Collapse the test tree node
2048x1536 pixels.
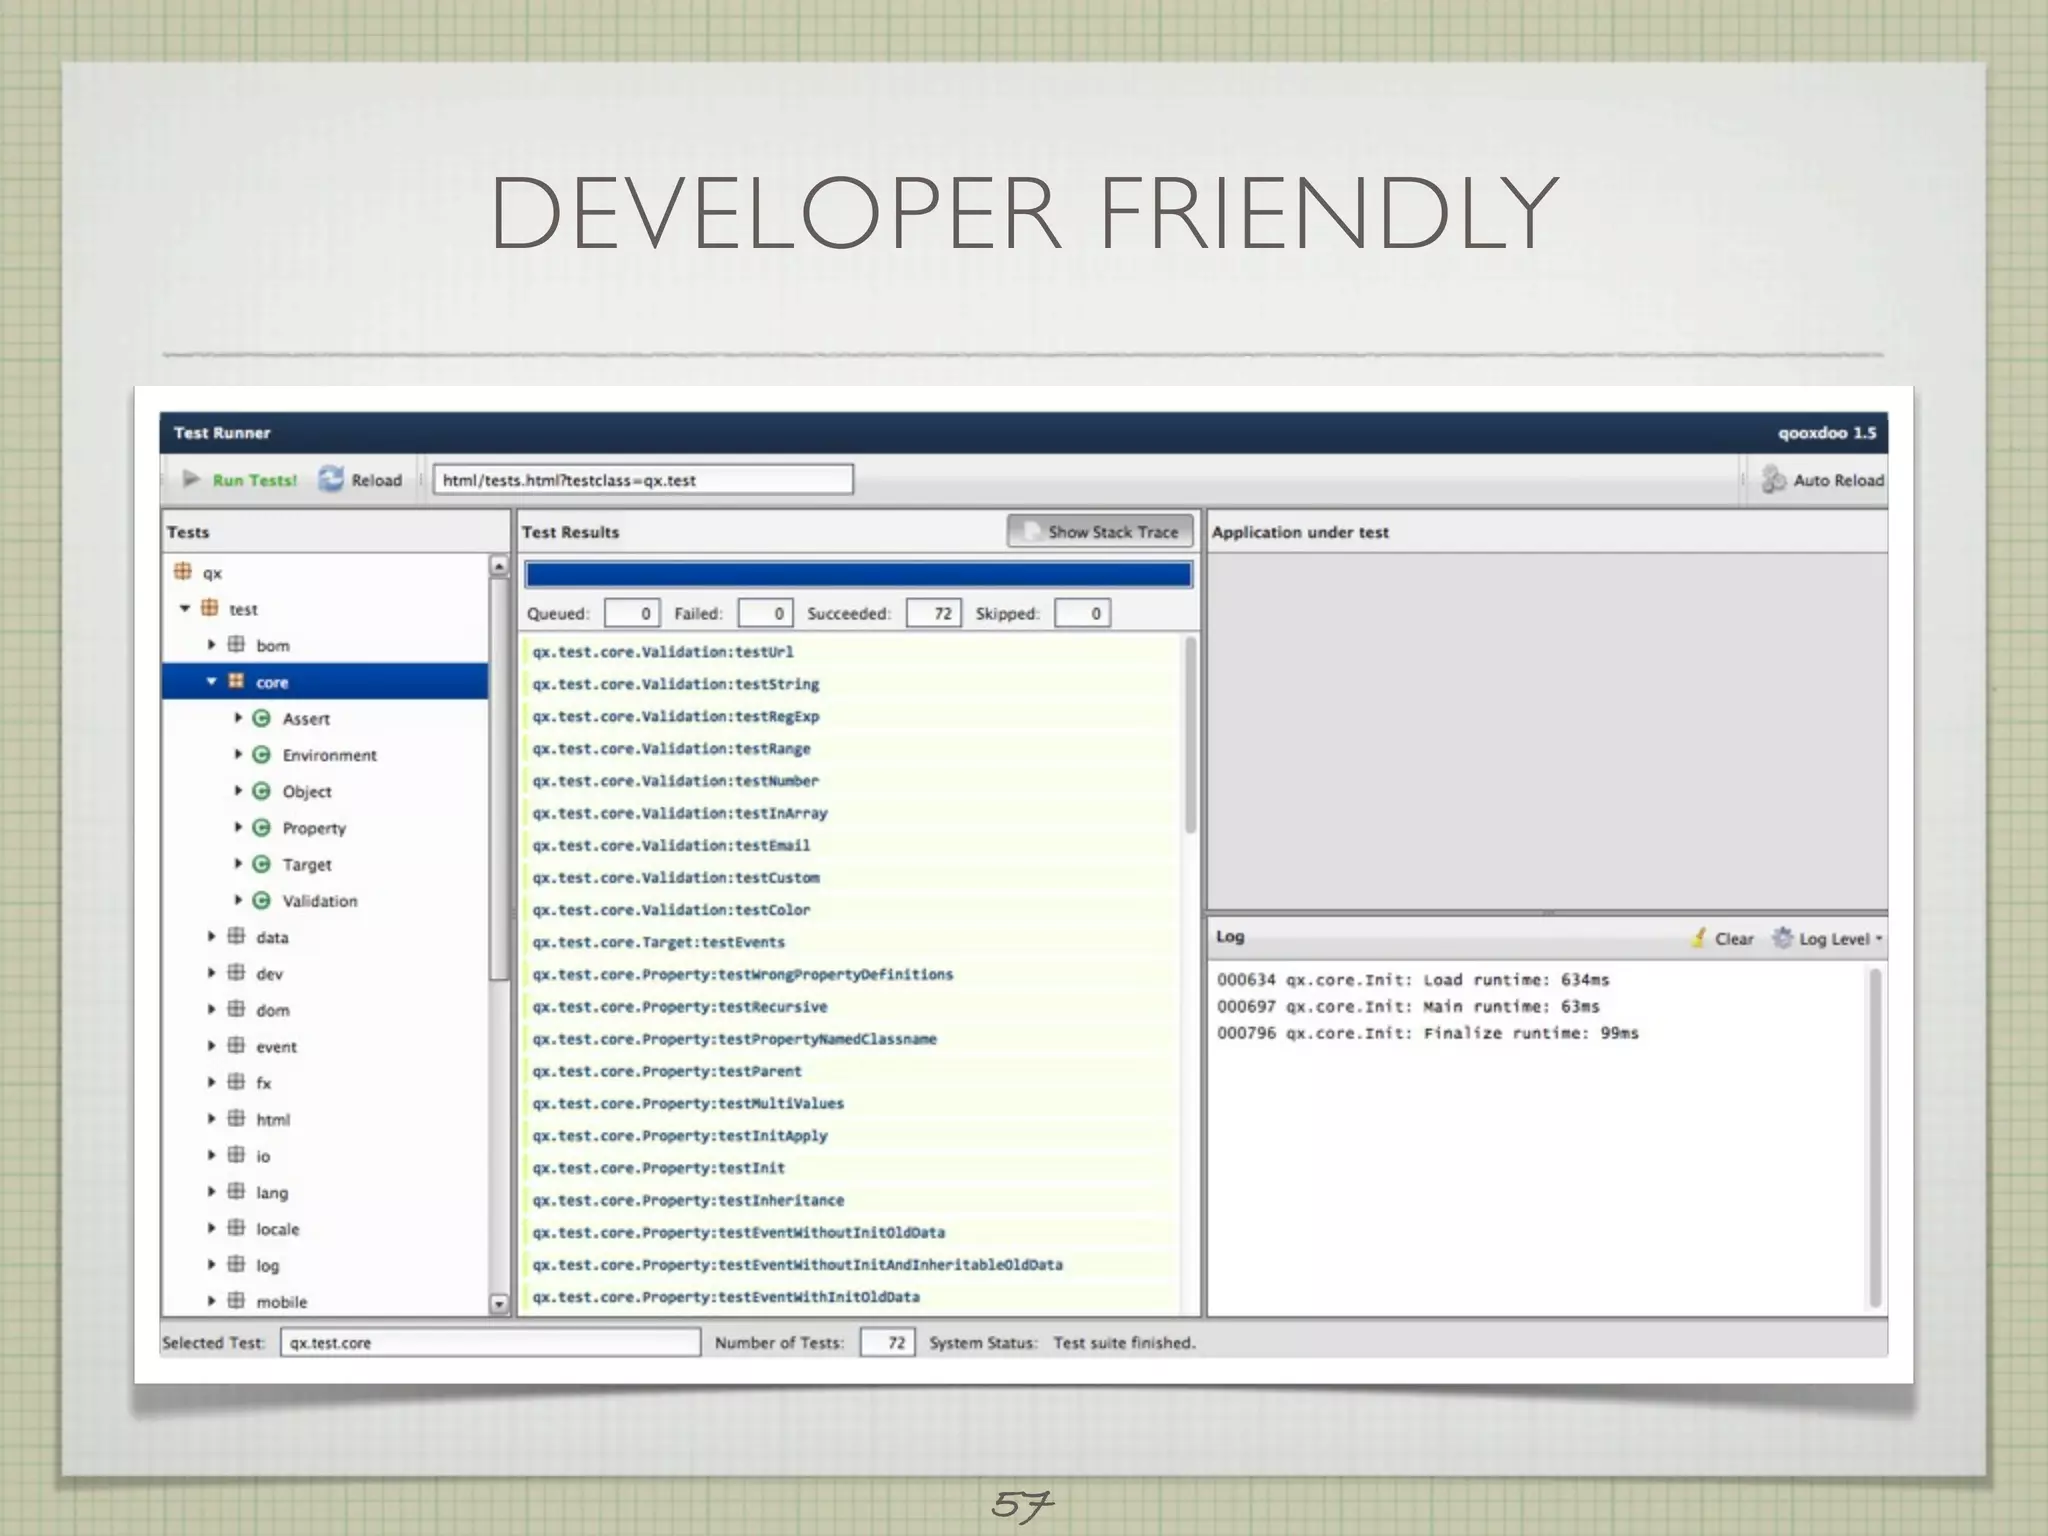(x=185, y=608)
